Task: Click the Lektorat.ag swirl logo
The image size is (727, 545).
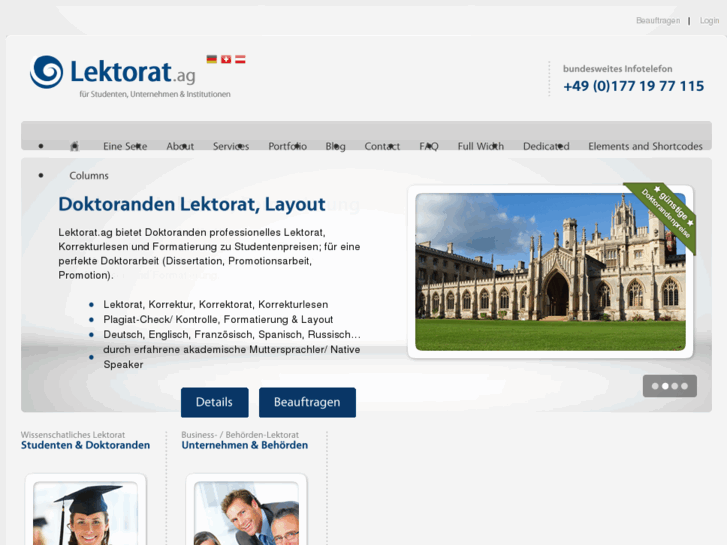Action: (x=46, y=72)
